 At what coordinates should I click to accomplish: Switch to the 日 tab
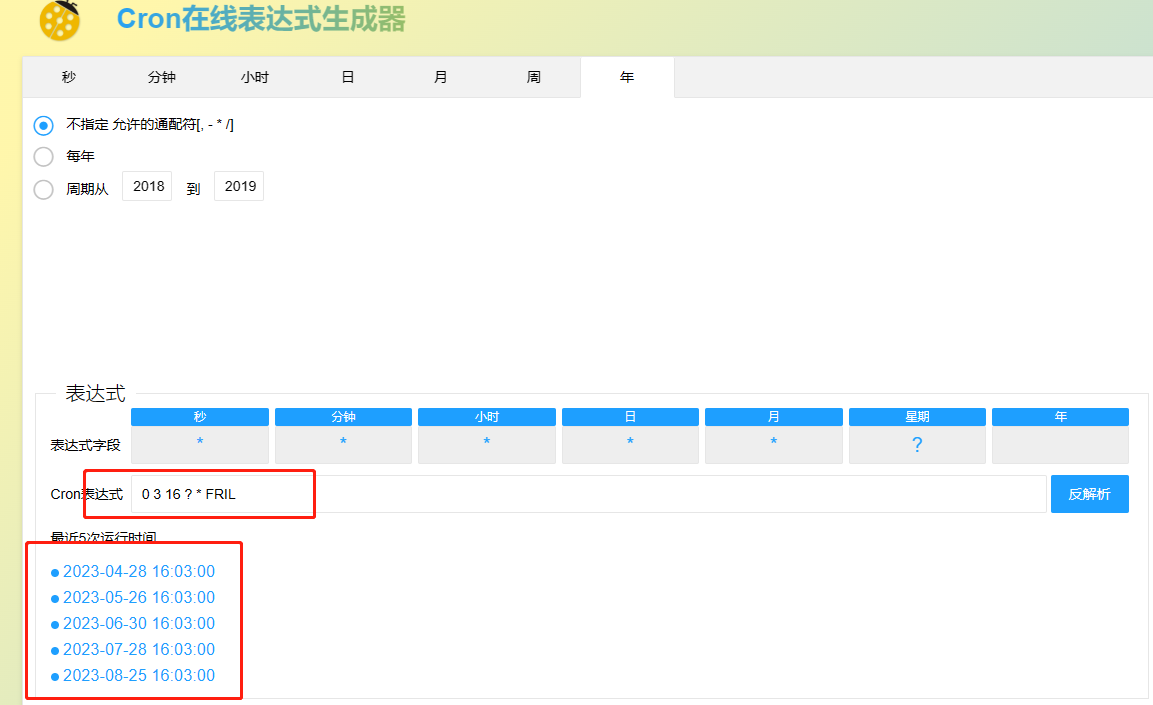347,77
